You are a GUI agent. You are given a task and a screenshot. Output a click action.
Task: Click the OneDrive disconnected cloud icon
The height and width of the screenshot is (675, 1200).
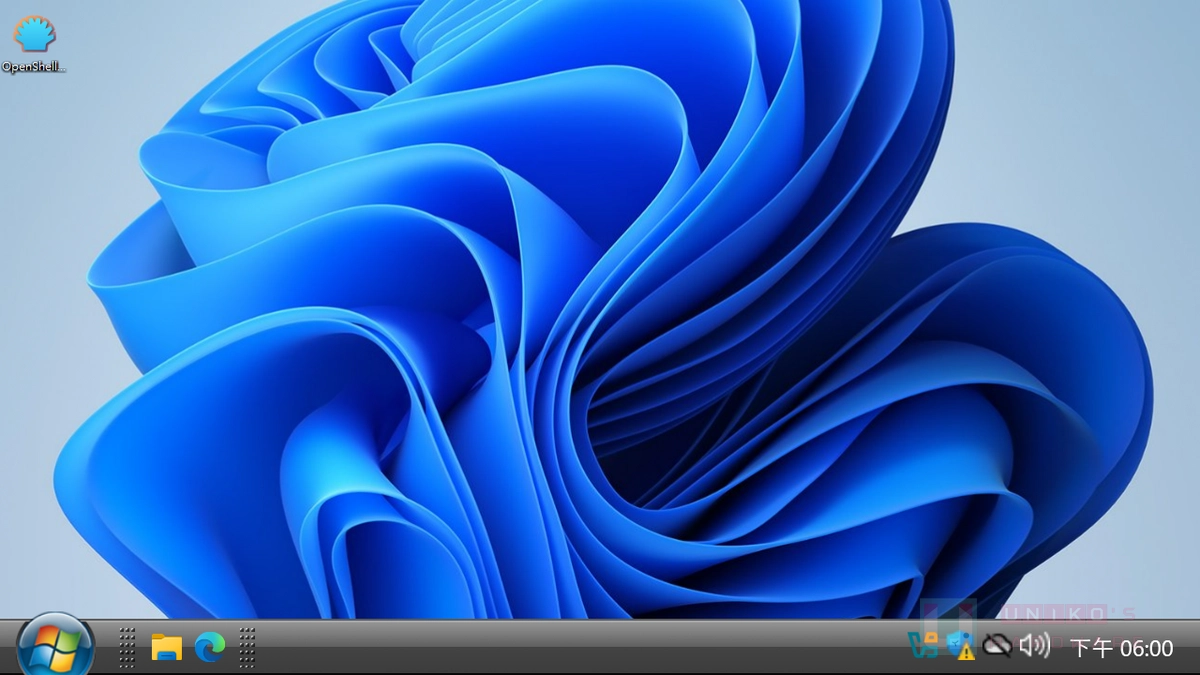tap(997, 646)
